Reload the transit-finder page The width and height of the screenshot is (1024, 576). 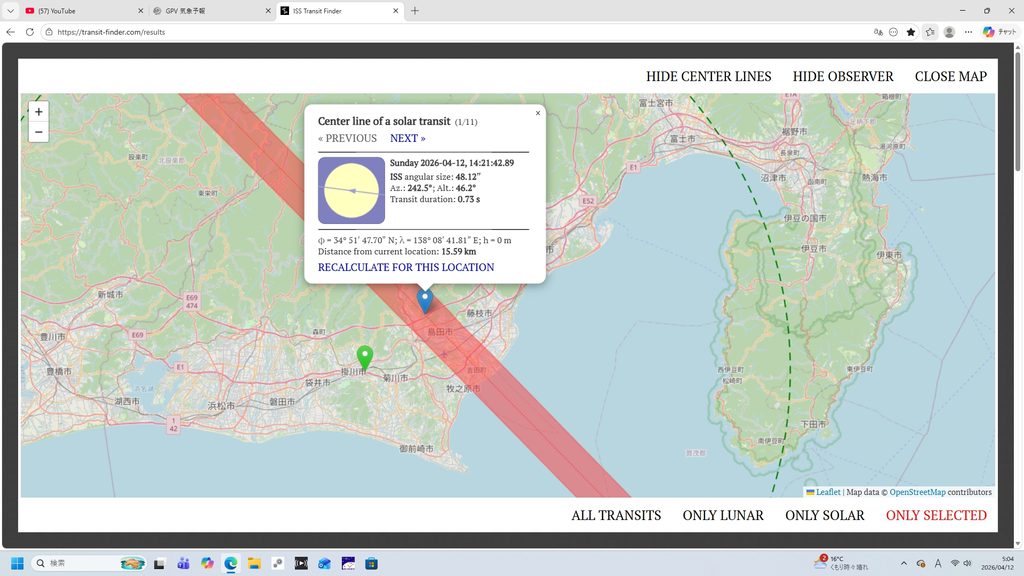tap(29, 31)
